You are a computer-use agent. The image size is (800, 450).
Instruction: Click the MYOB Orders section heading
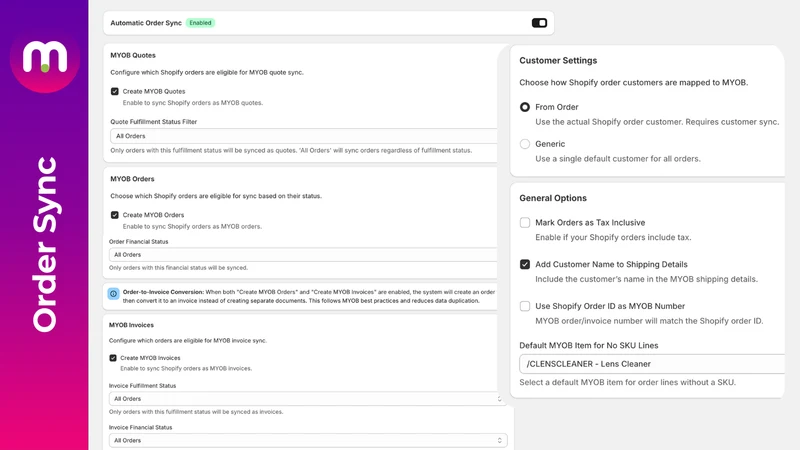pyautogui.click(x=132, y=179)
